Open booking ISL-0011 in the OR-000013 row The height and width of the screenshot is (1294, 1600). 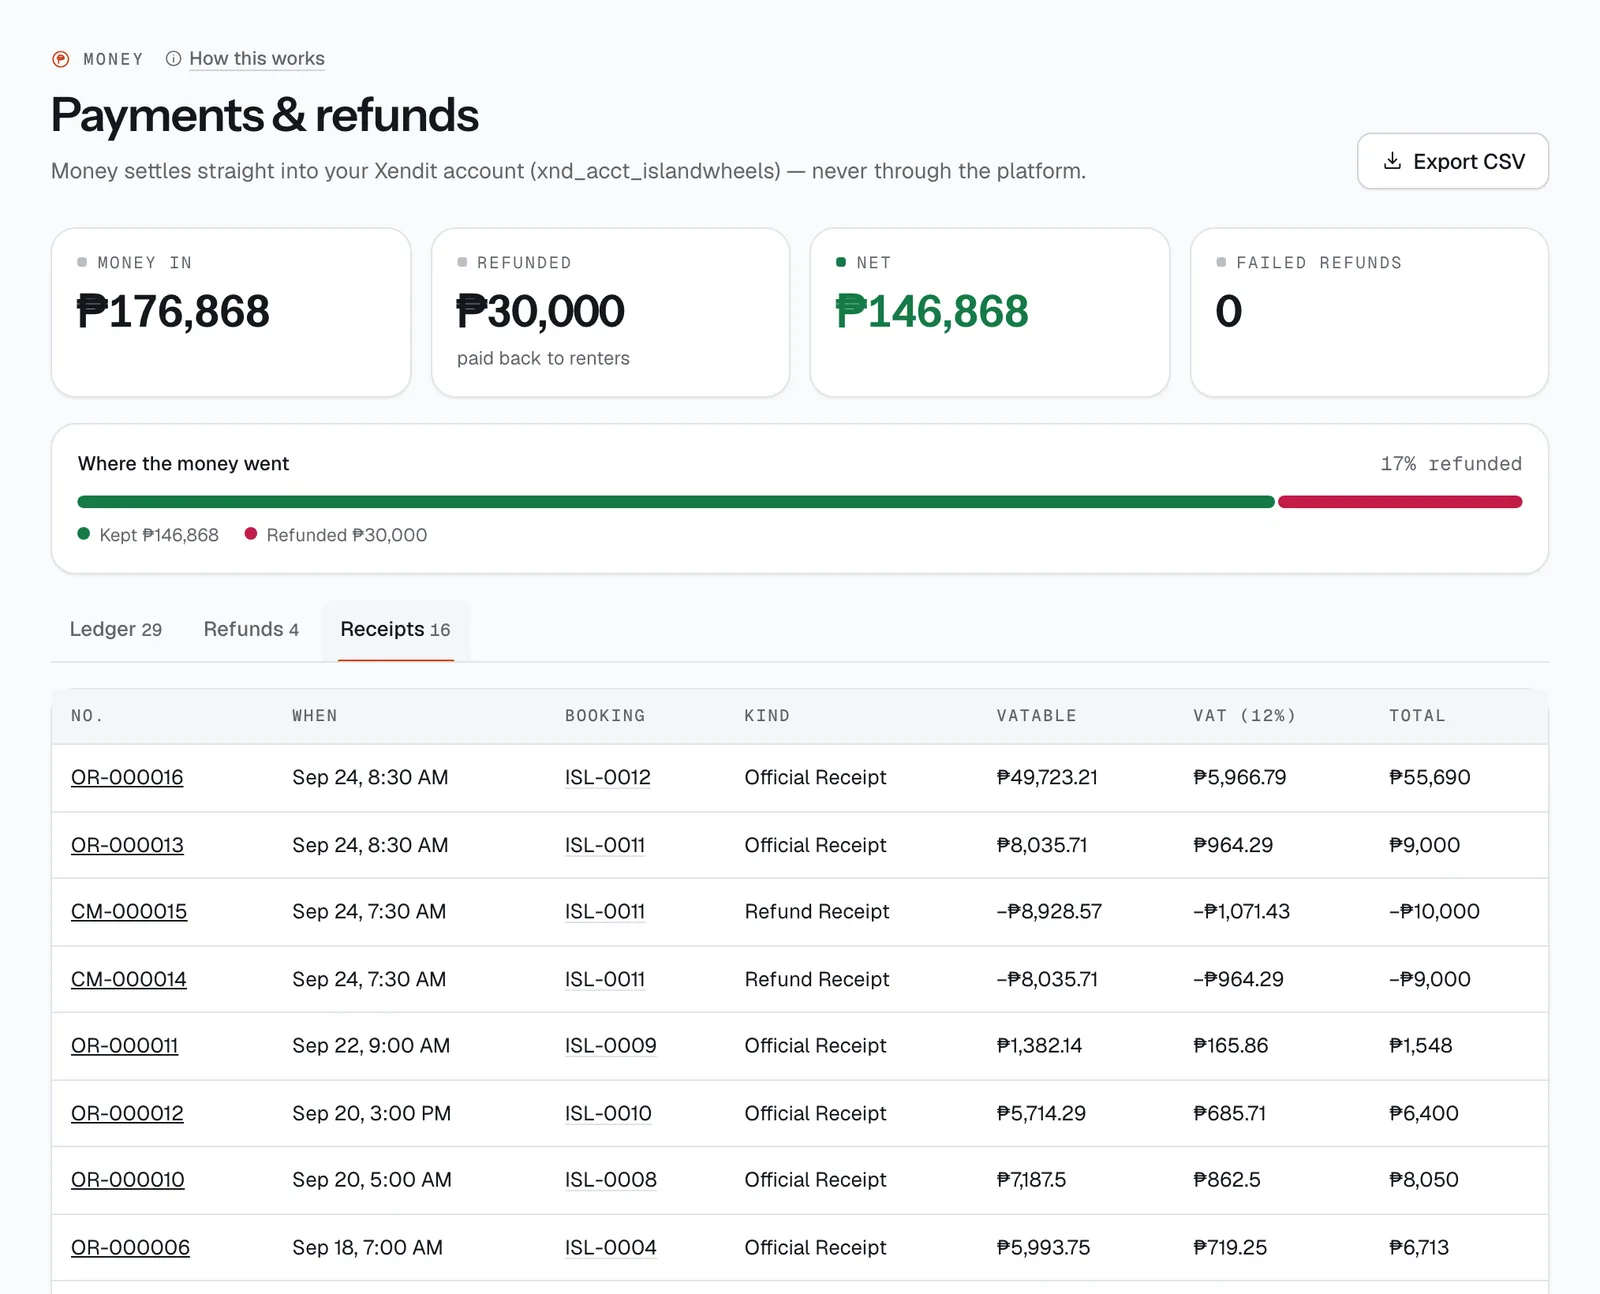coord(605,846)
